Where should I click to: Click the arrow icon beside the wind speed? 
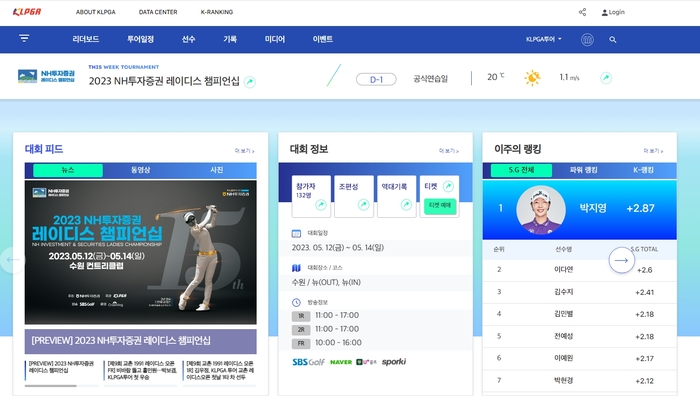pyautogui.click(x=606, y=78)
